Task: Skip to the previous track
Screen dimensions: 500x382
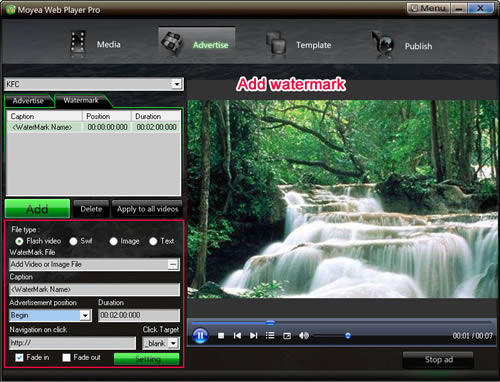Action: [x=237, y=335]
